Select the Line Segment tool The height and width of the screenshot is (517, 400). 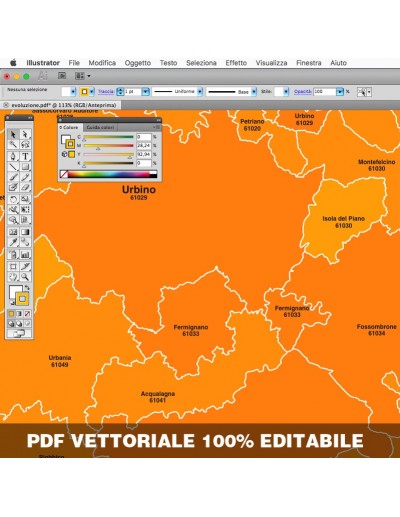tap(13, 166)
